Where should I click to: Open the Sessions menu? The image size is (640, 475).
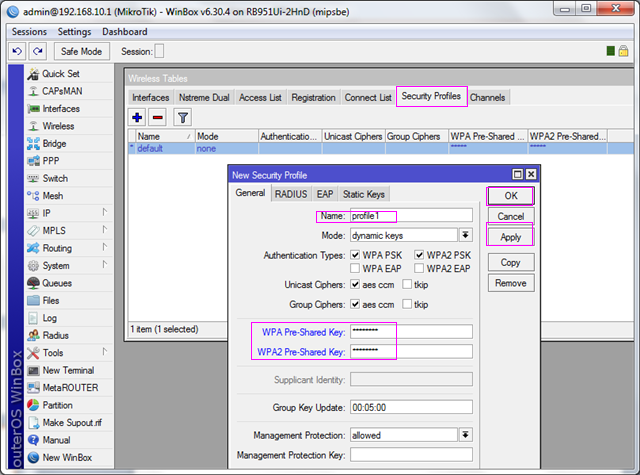[29, 31]
